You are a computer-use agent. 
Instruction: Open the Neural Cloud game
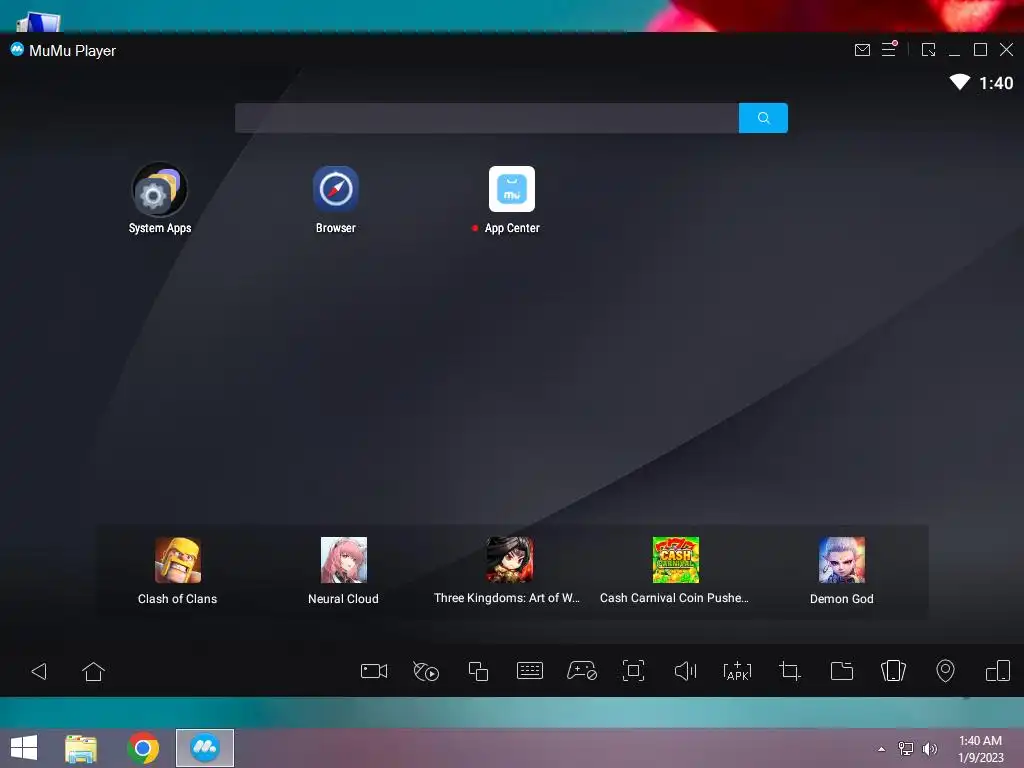tap(344, 560)
